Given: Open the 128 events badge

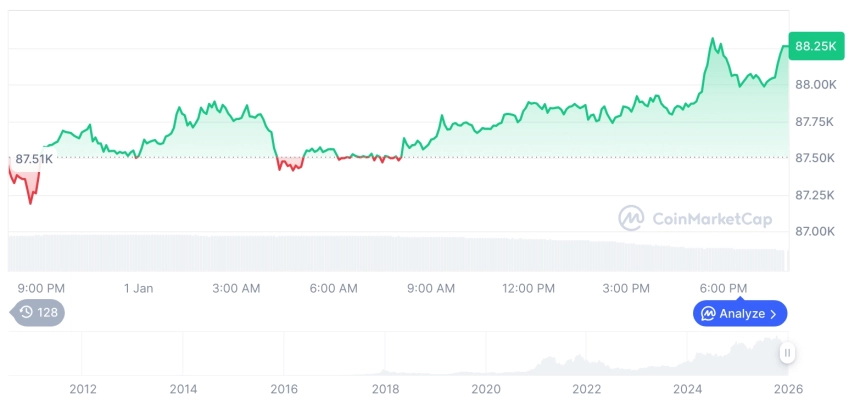Looking at the screenshot, I should [x=38, y=312].
